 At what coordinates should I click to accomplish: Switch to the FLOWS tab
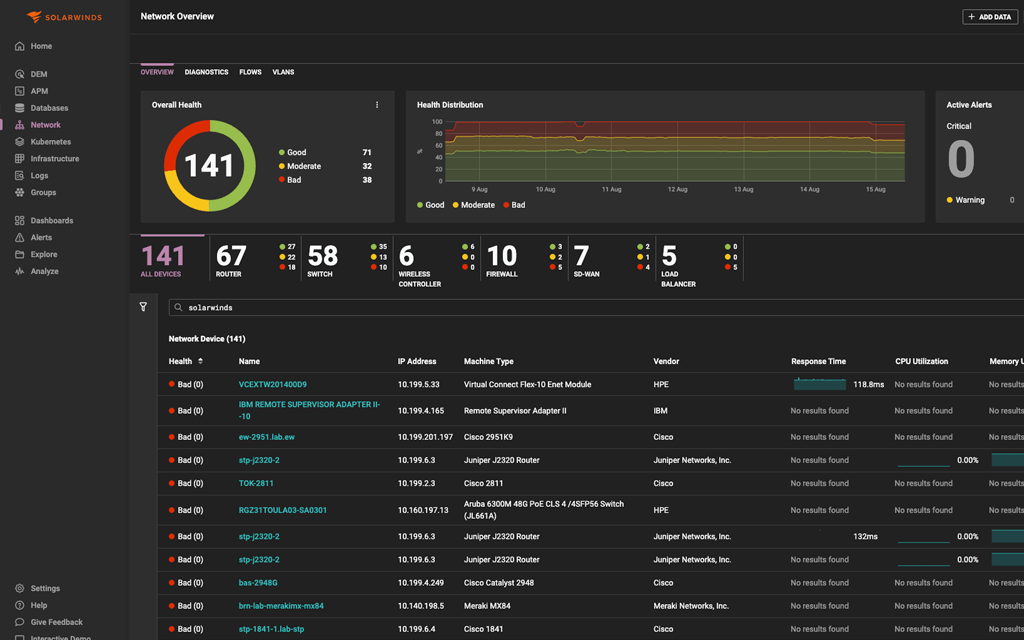pos(250,71)
